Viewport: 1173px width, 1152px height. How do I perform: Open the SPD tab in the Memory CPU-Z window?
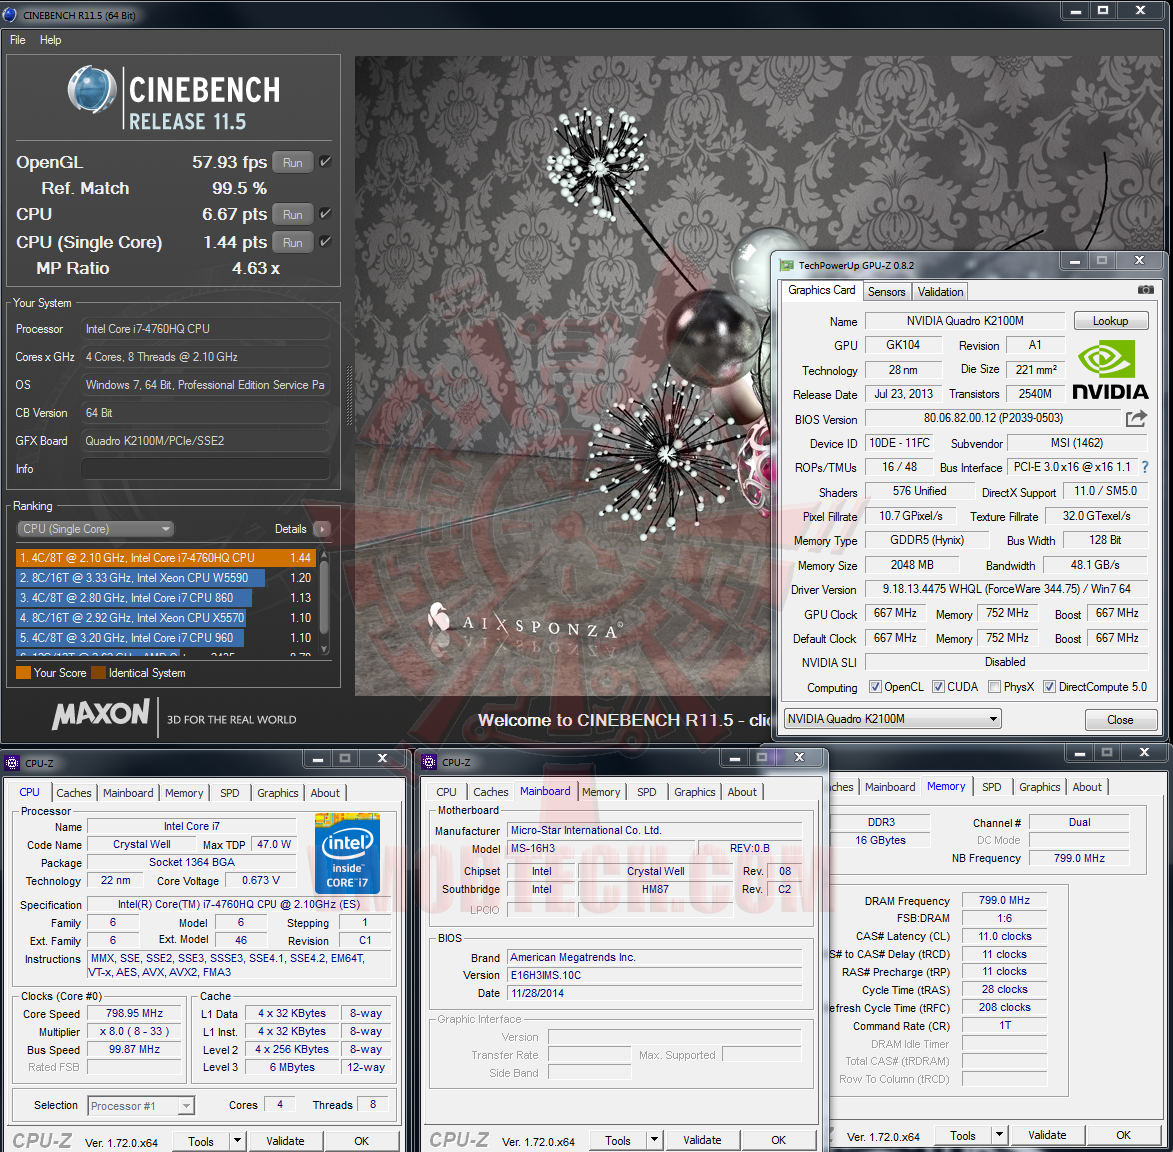[x=992, y=787]
